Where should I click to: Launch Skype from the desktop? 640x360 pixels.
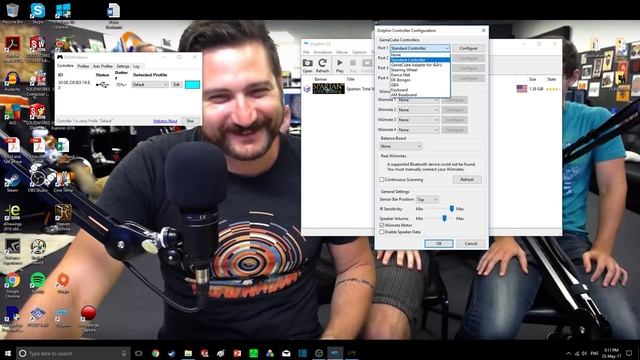(38, 12)
